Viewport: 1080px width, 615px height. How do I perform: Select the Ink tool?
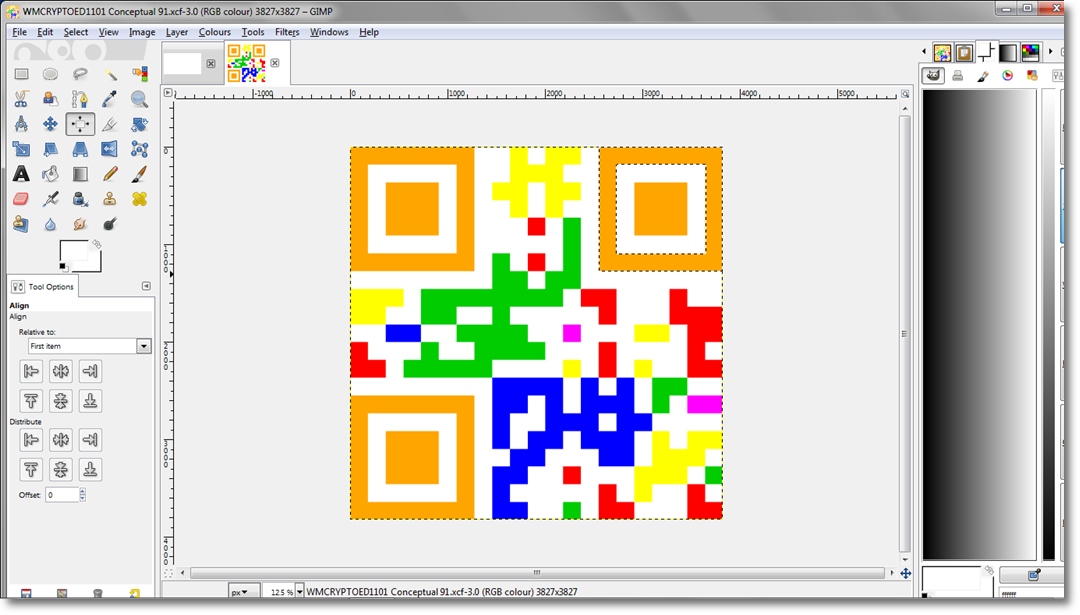pos(80,199)
